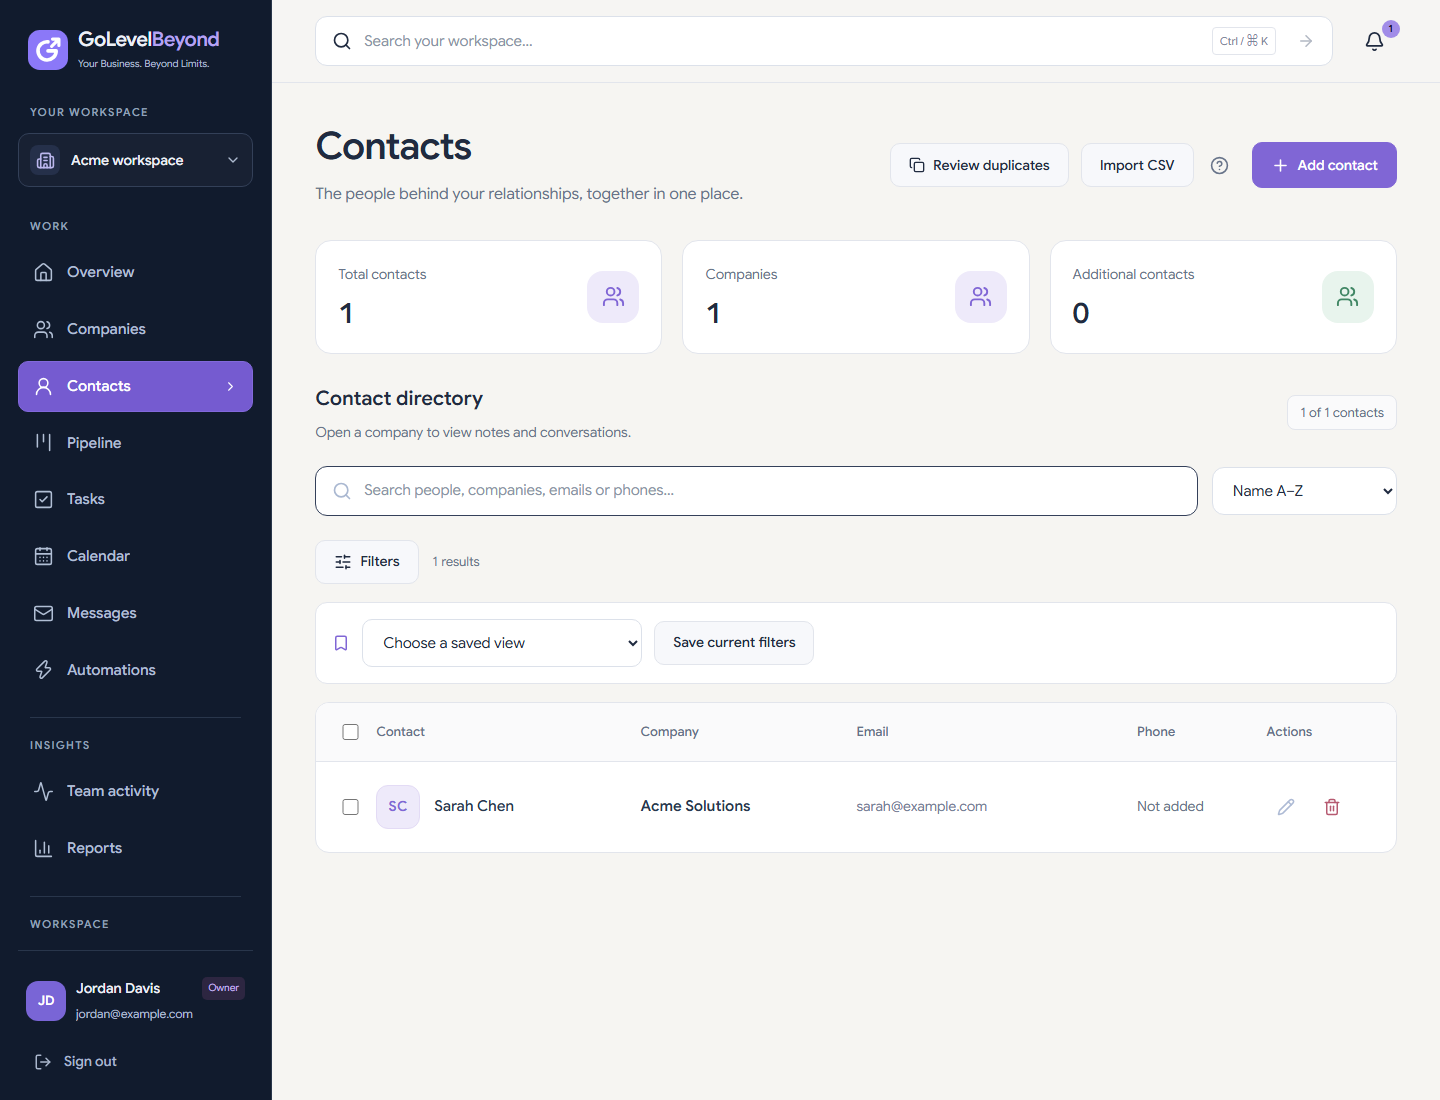1440x1100 pixels.
Task: Sign out of the account
Action: coord(76,1061)
